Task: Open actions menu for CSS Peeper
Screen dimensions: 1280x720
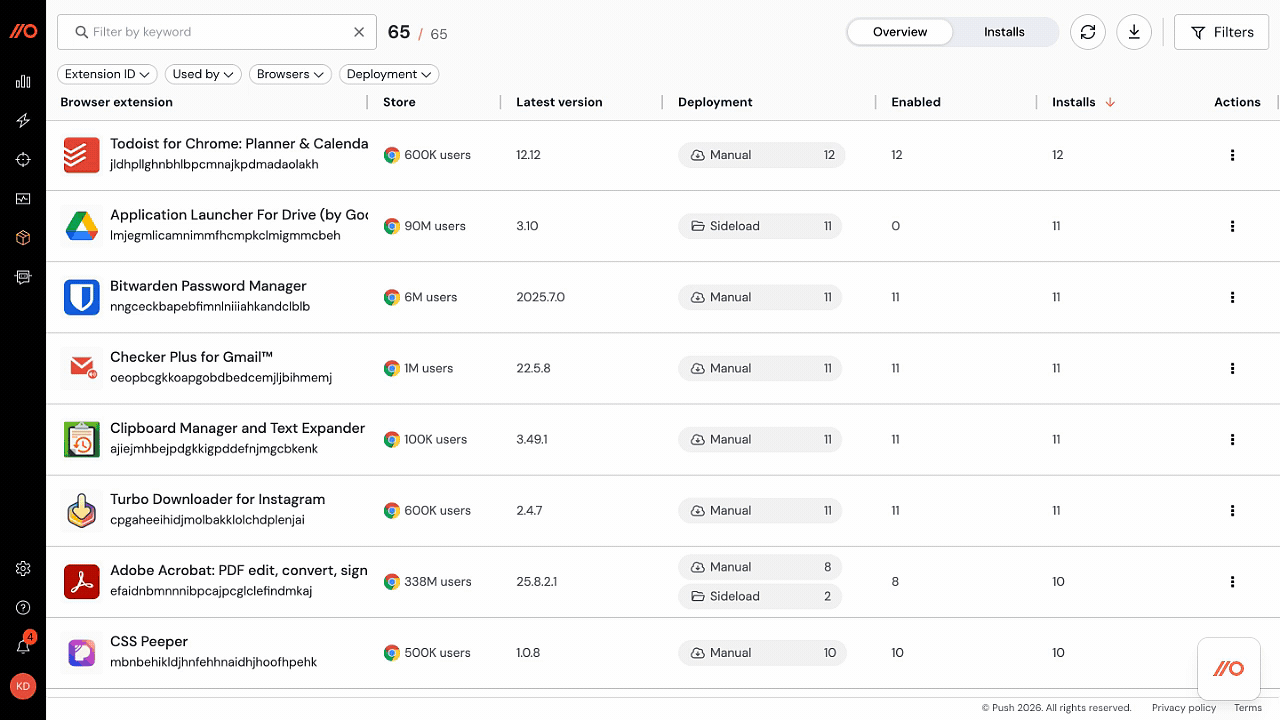Action: click(1232, 652)
